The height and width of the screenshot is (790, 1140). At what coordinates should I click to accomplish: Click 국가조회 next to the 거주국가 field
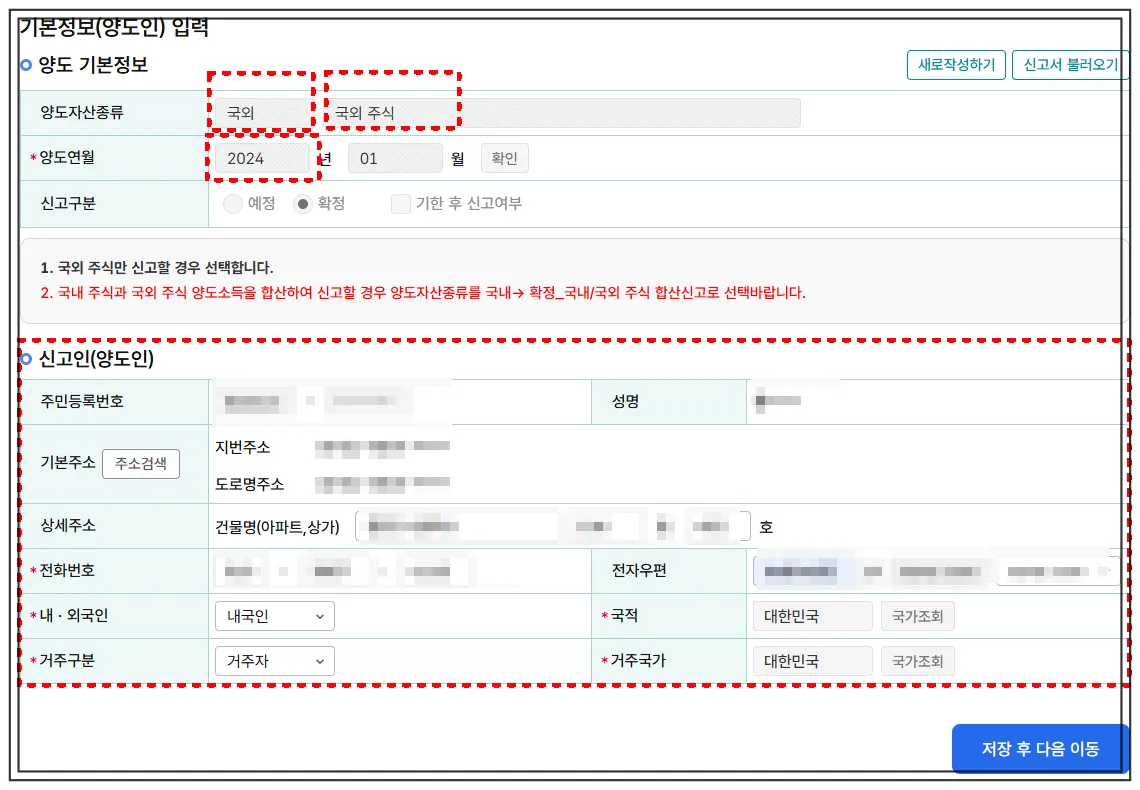918,660
